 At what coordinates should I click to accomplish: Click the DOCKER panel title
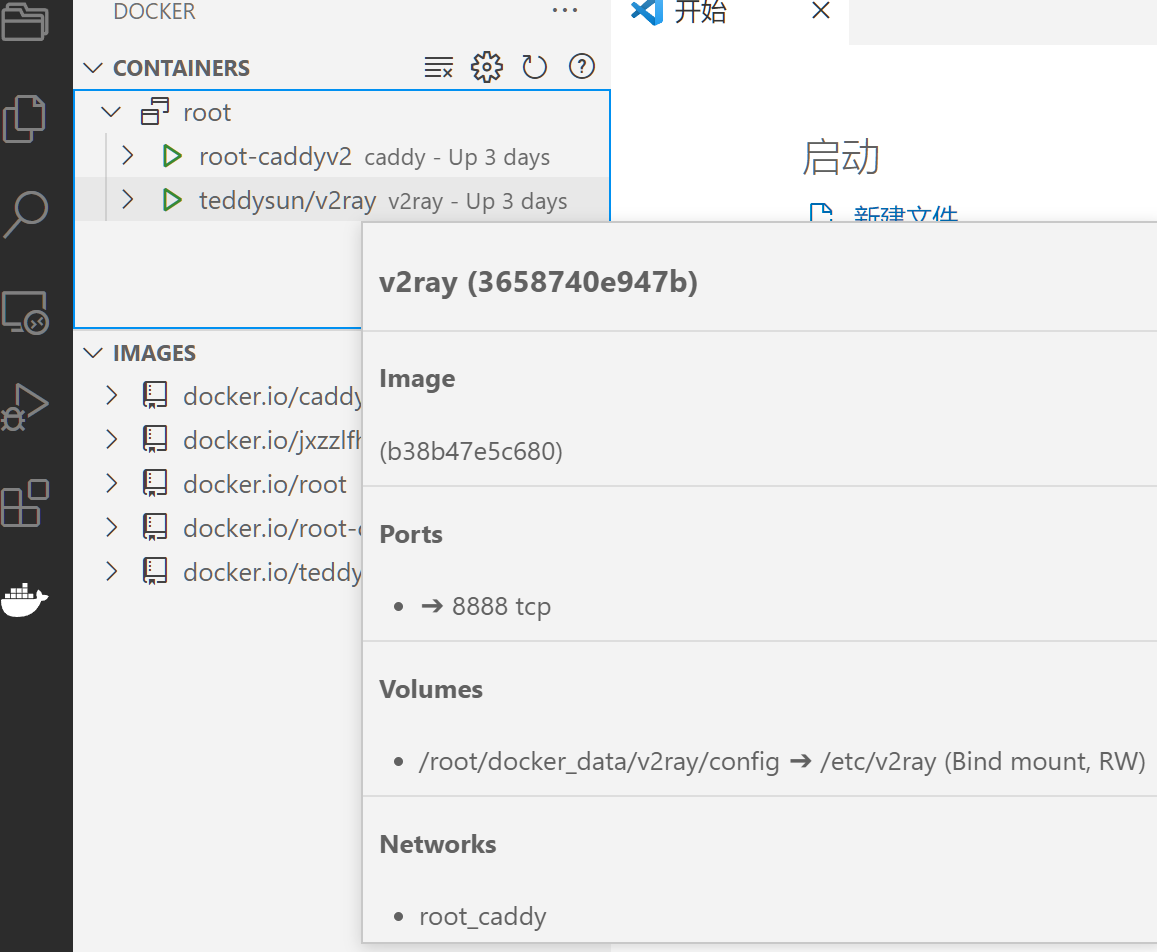click(154, 11)
